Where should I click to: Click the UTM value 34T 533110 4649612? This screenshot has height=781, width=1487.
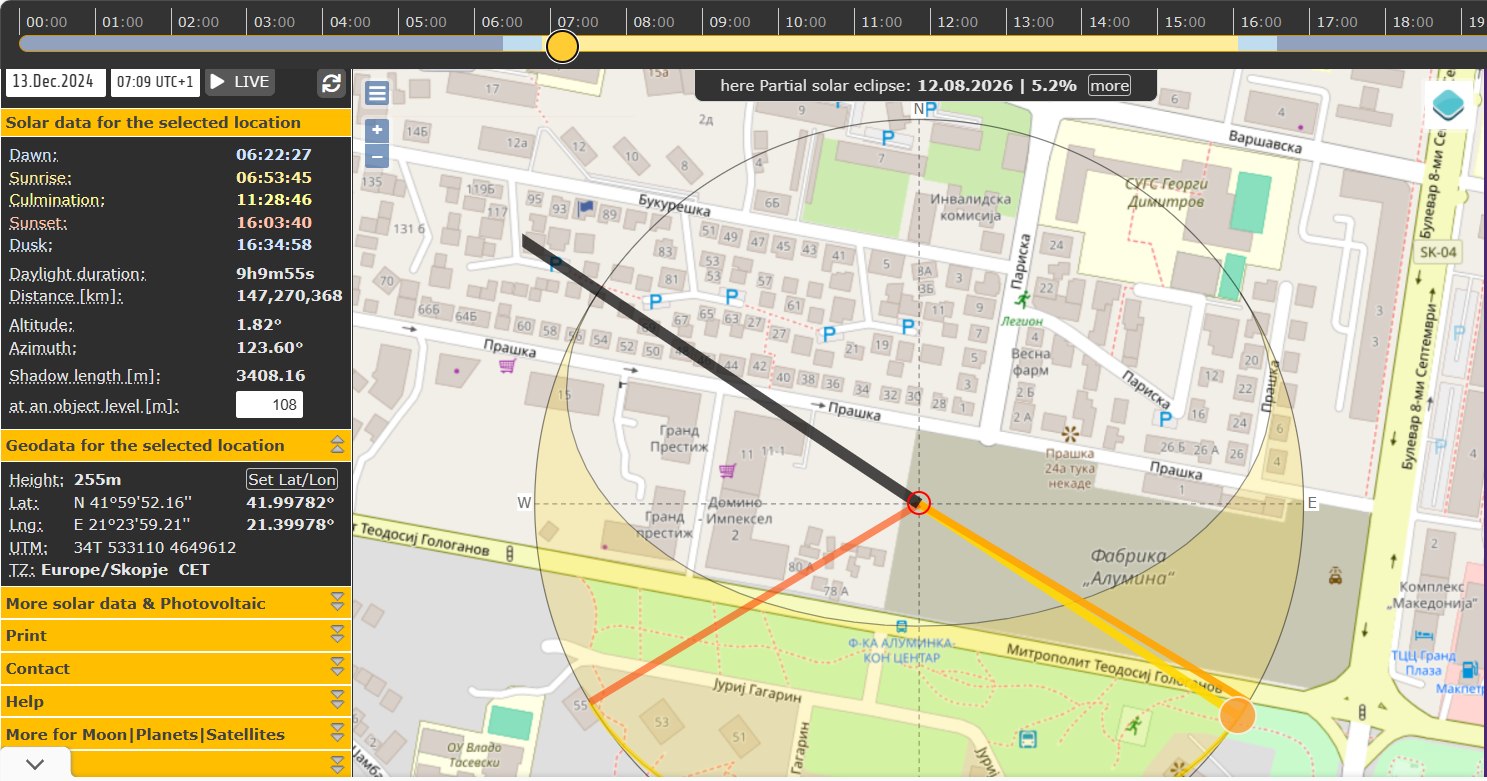pos(155,547)
